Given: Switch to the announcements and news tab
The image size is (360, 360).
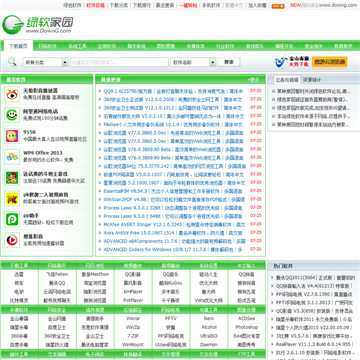Looking at the screenshot, I should [287, 80].
